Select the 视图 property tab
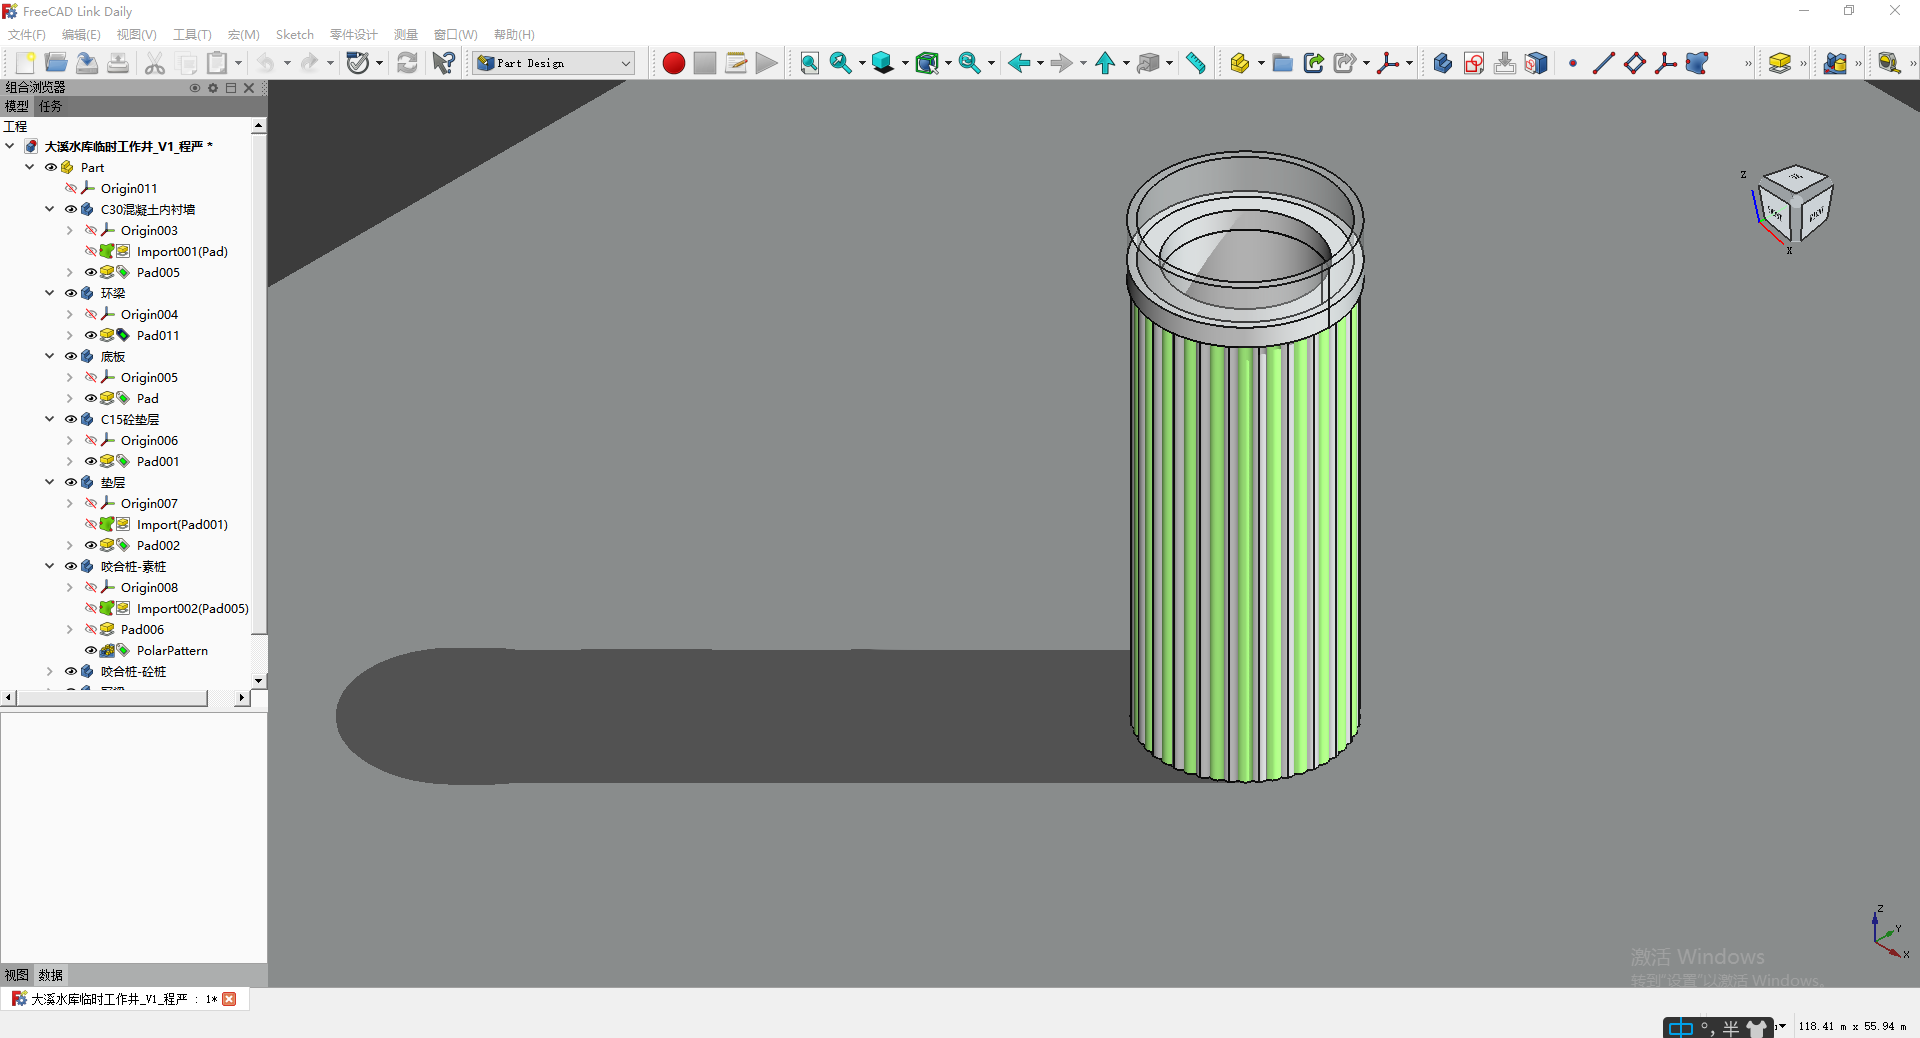Screen dimensions: 1920x1038 click(16, 975)
